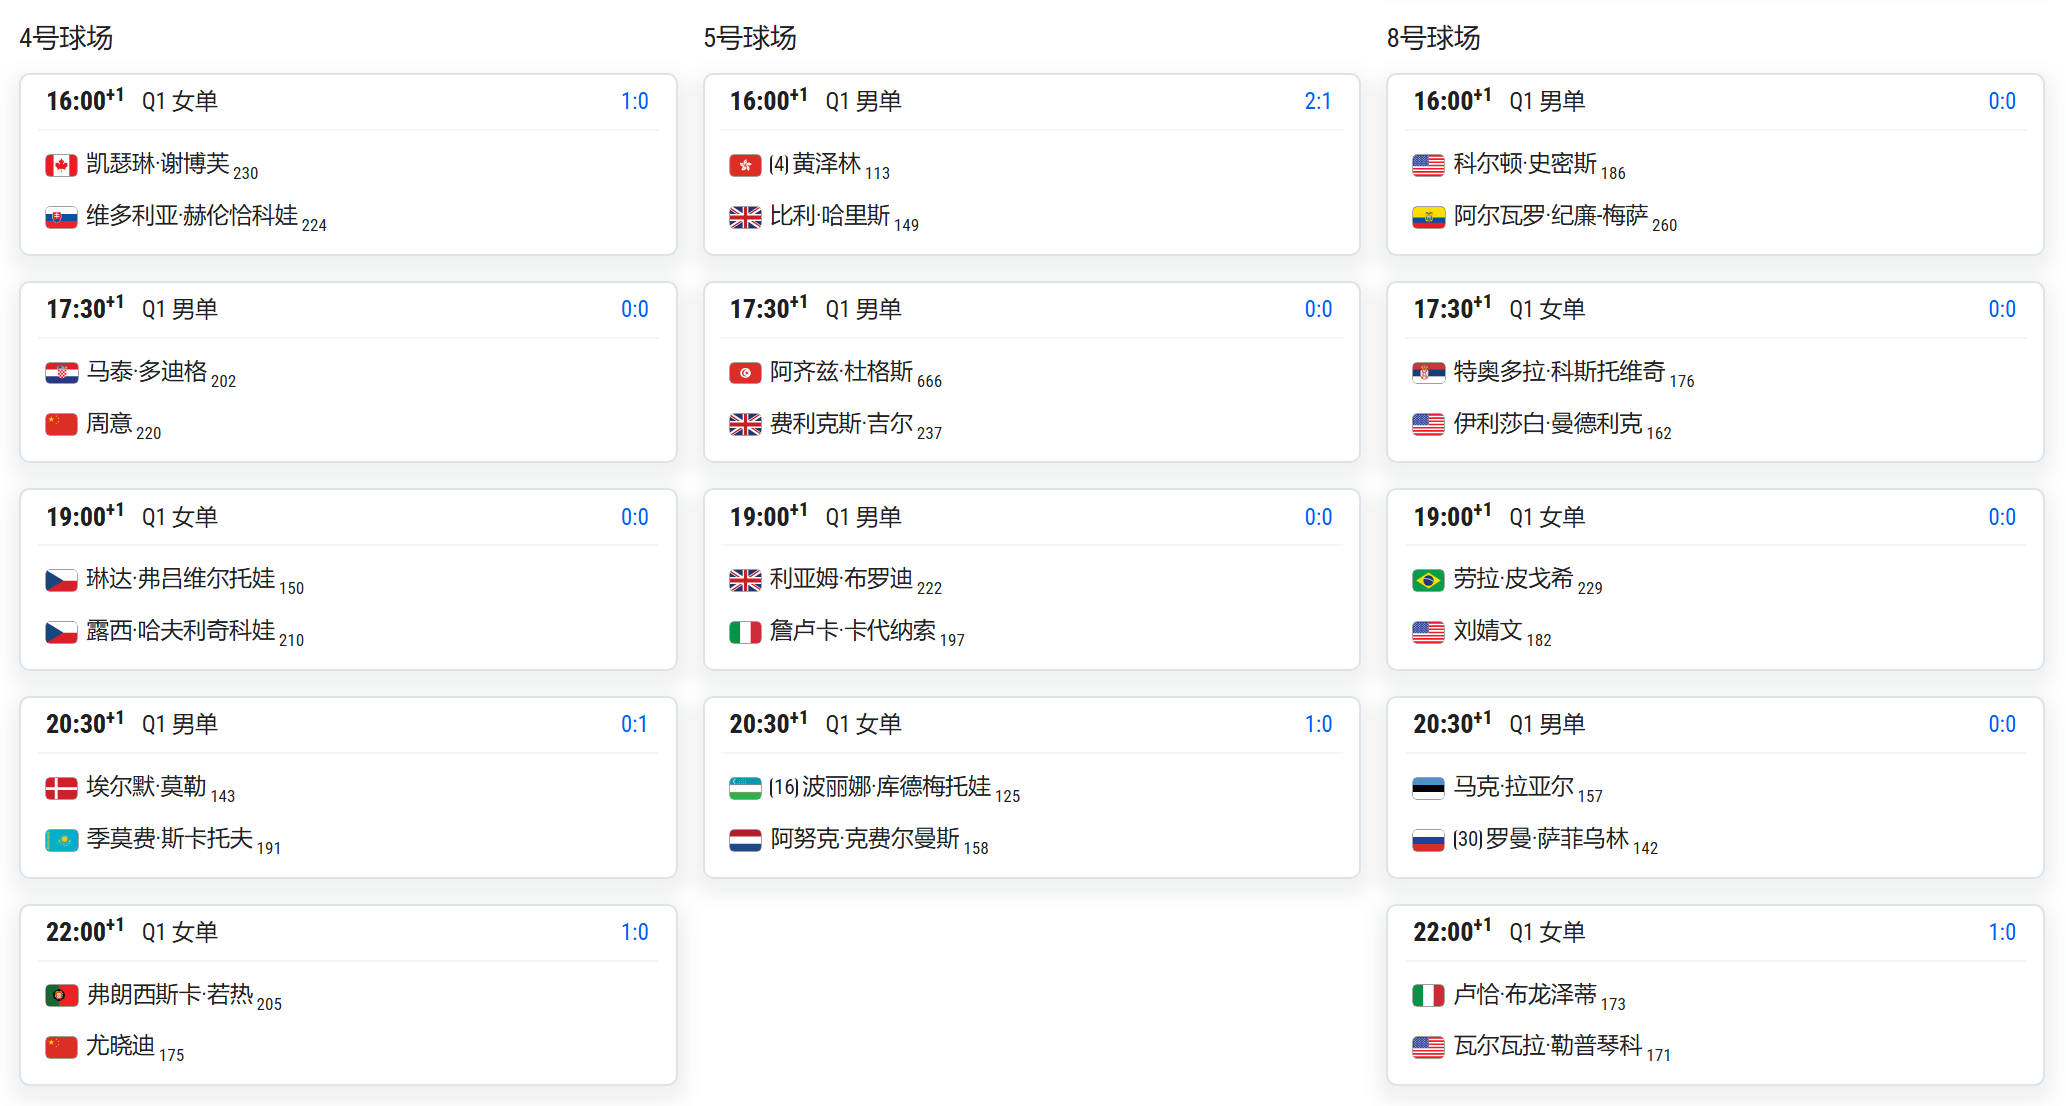Click Serbia flag beside 特奥多拉·科斯托维奇
This screenshot has height=1106, width=2066.
coord(1428,373)
